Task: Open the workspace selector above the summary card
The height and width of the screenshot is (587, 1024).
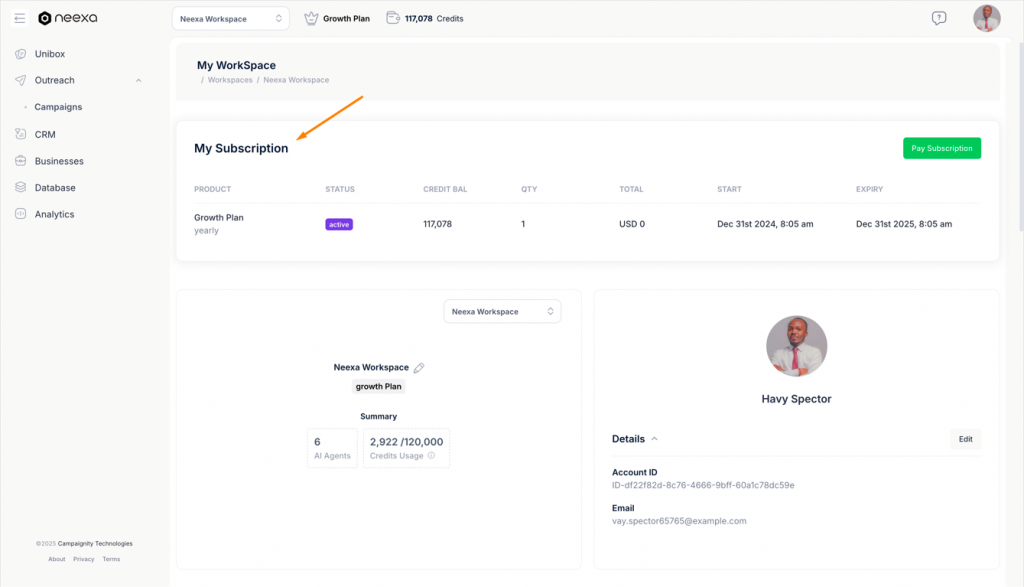Action: [x=502, y=311]
